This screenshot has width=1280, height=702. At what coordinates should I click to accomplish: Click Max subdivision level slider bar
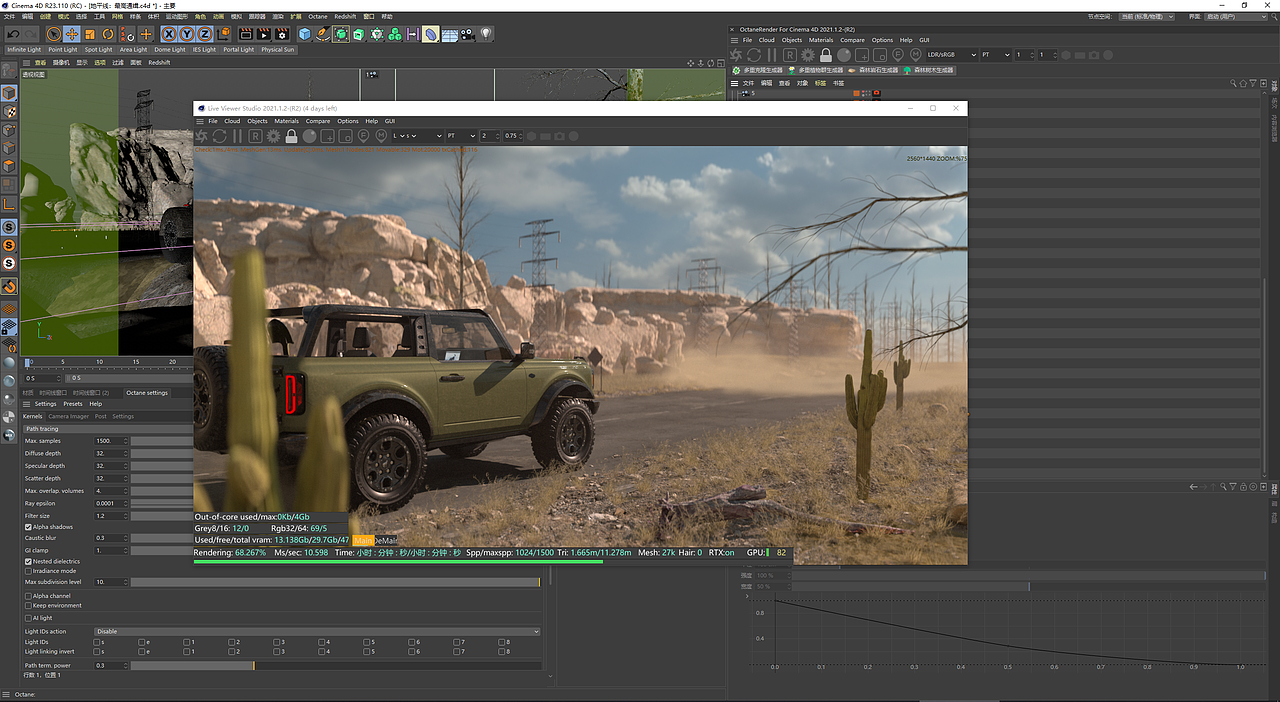click(x=336, y=582)
